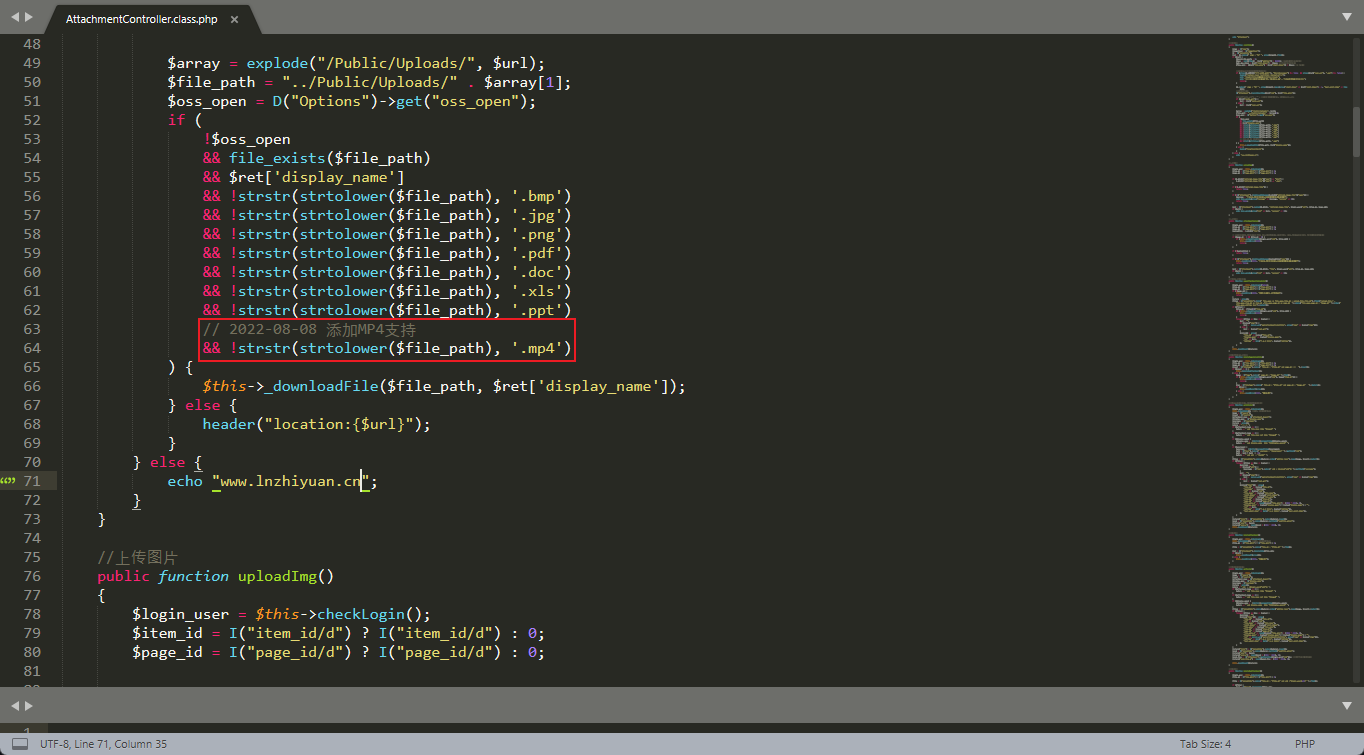Viewport: 1364px width, 755px height.
Task: Click 'checkLogin' on line 78
Action: coord(361,614)
